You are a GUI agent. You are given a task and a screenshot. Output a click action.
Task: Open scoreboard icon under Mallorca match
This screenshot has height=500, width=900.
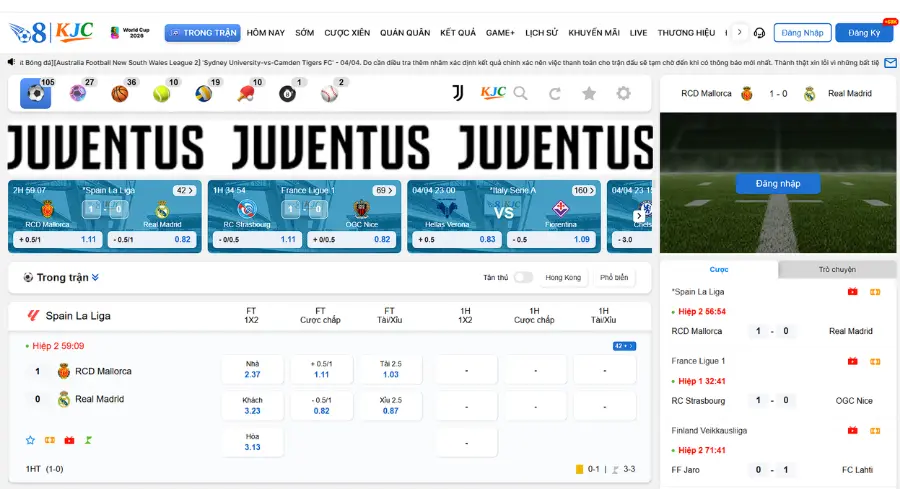pyautogui.click(x=50, y=440)
